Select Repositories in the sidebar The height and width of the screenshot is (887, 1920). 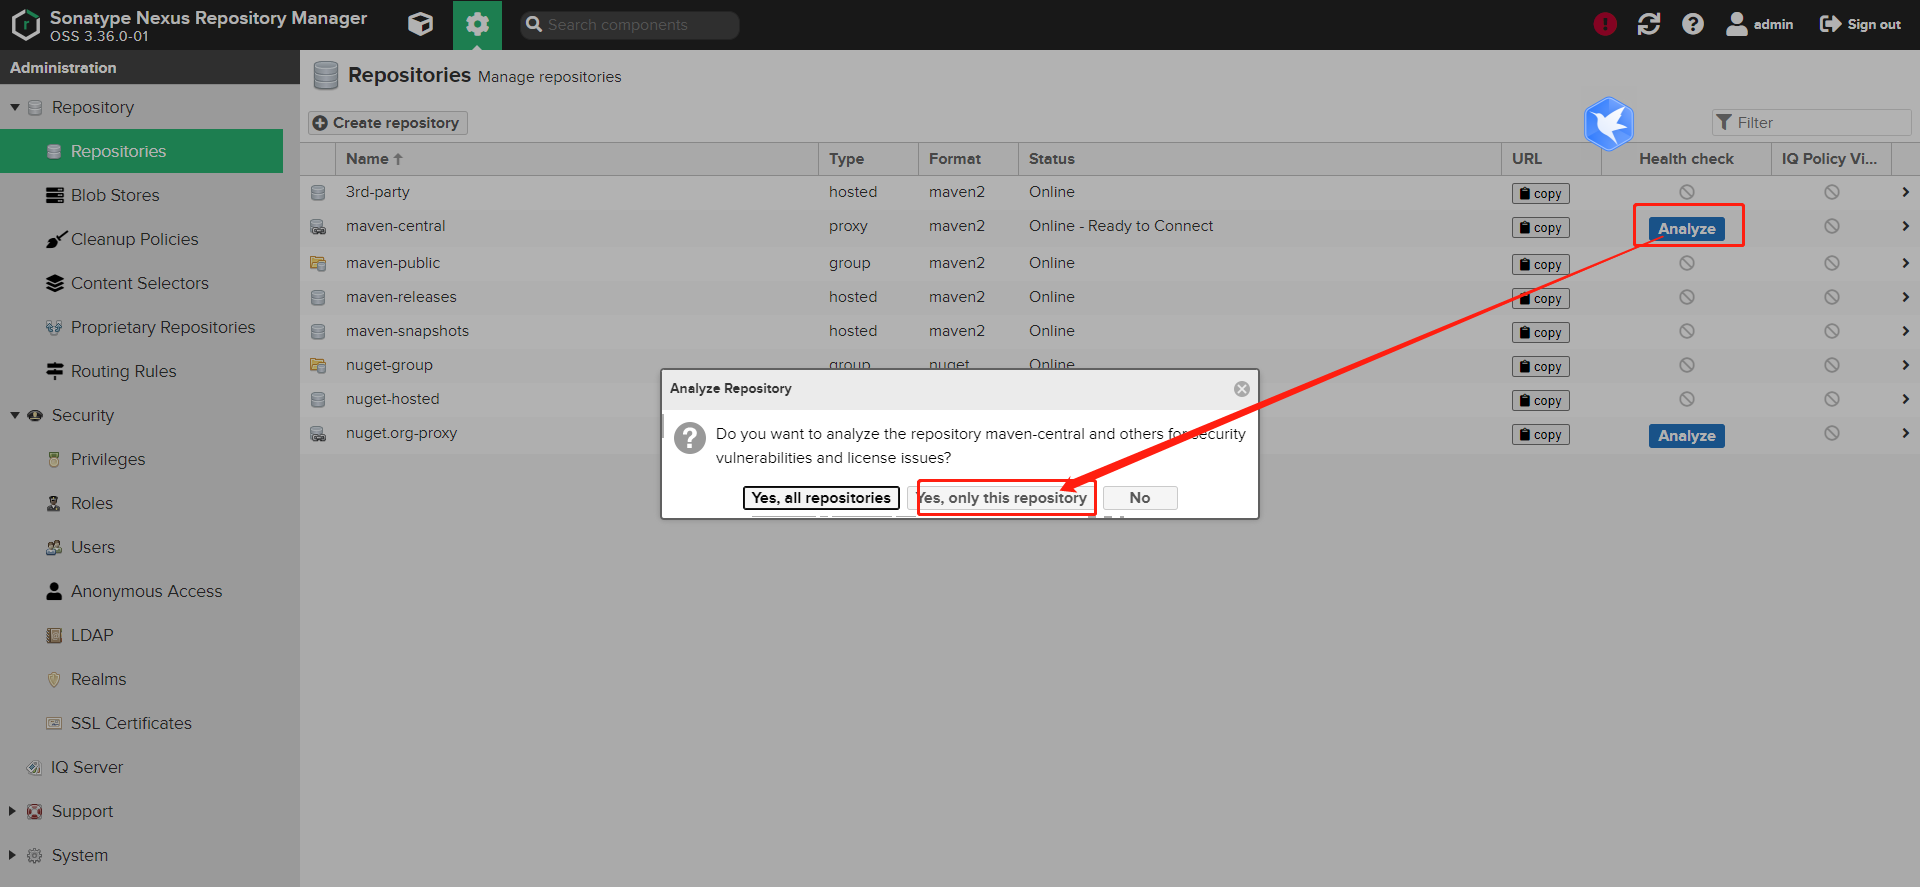141,151
